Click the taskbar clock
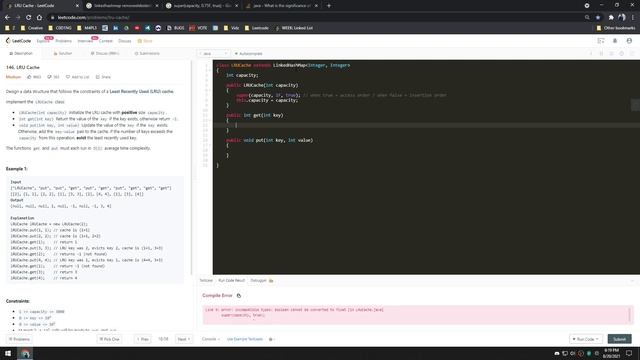Image resolution: width=640 pixels, height=360 pixels. 611,353
